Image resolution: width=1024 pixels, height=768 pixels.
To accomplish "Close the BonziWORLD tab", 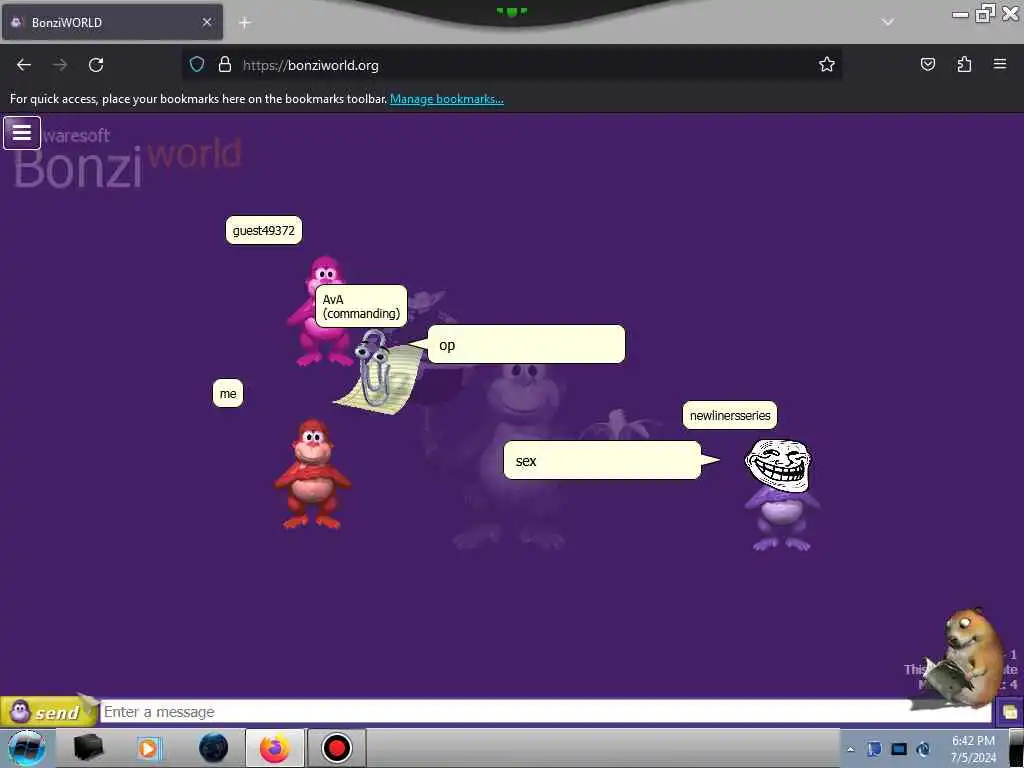I will click(x=207, y=22).
